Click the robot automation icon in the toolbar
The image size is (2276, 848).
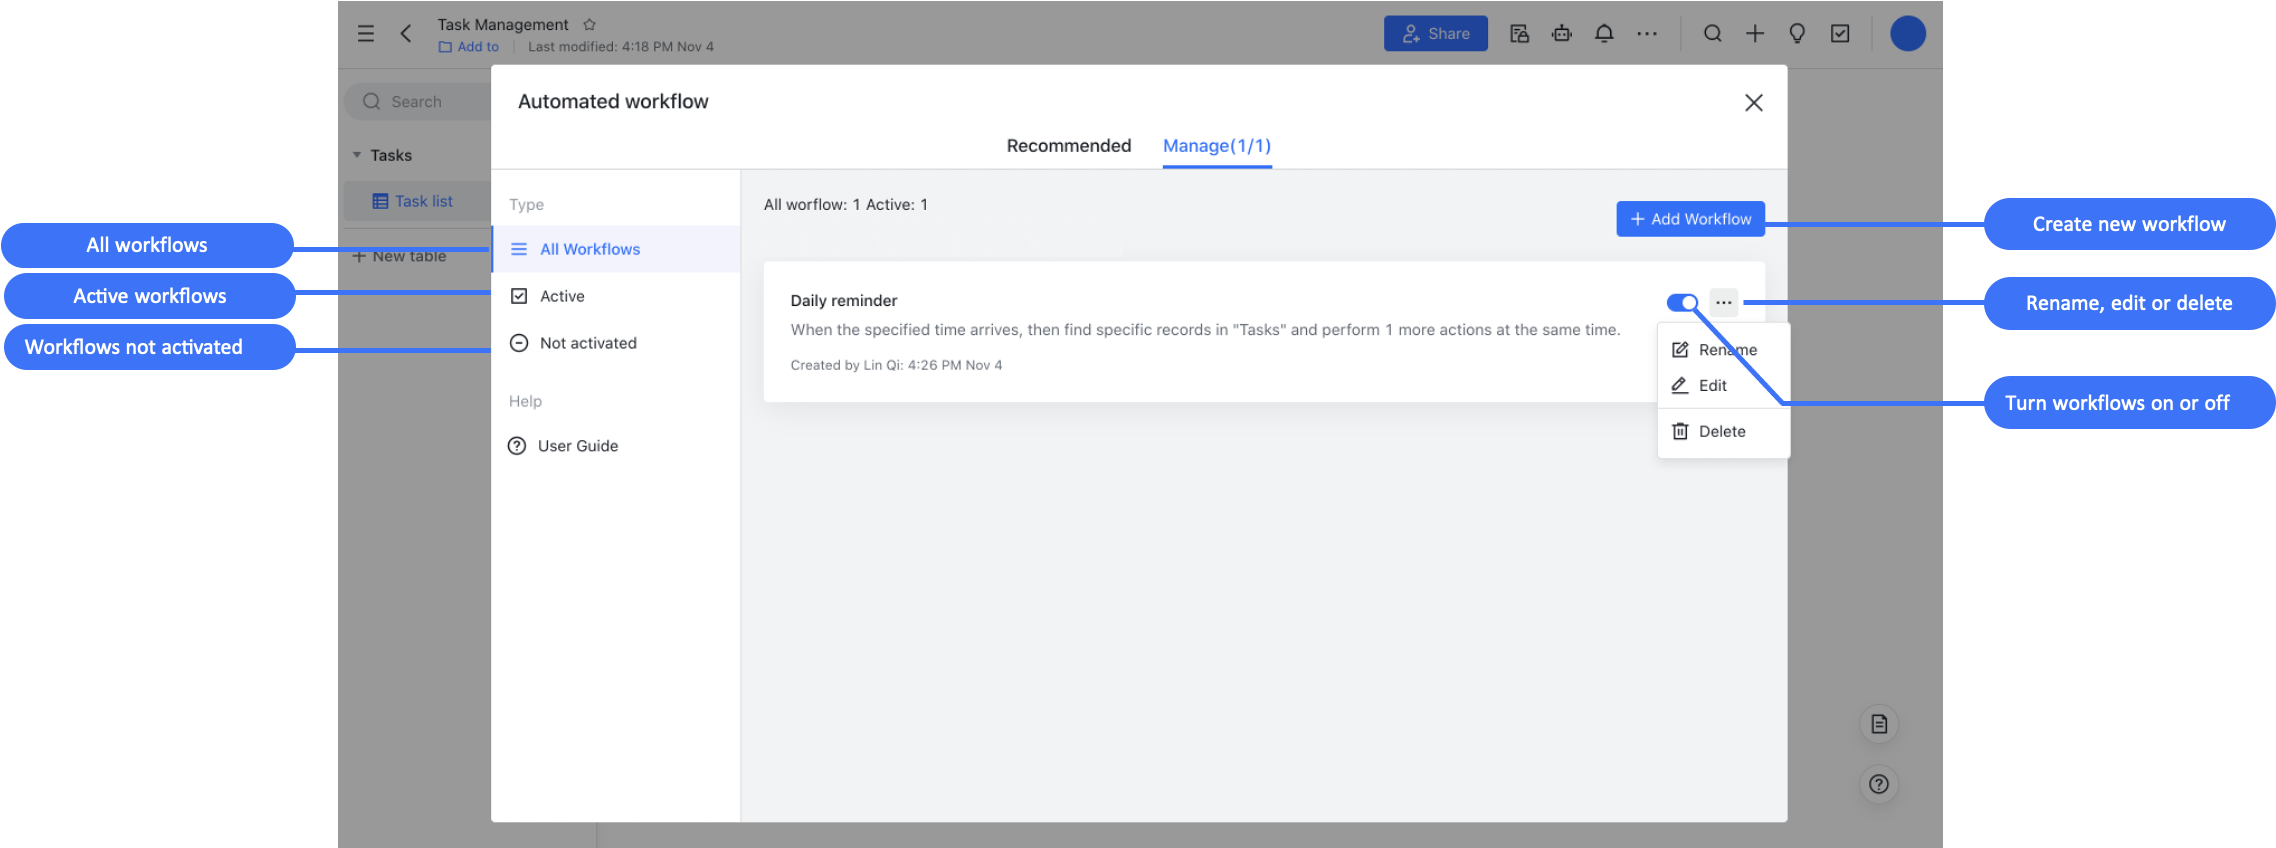(1561, 34)
